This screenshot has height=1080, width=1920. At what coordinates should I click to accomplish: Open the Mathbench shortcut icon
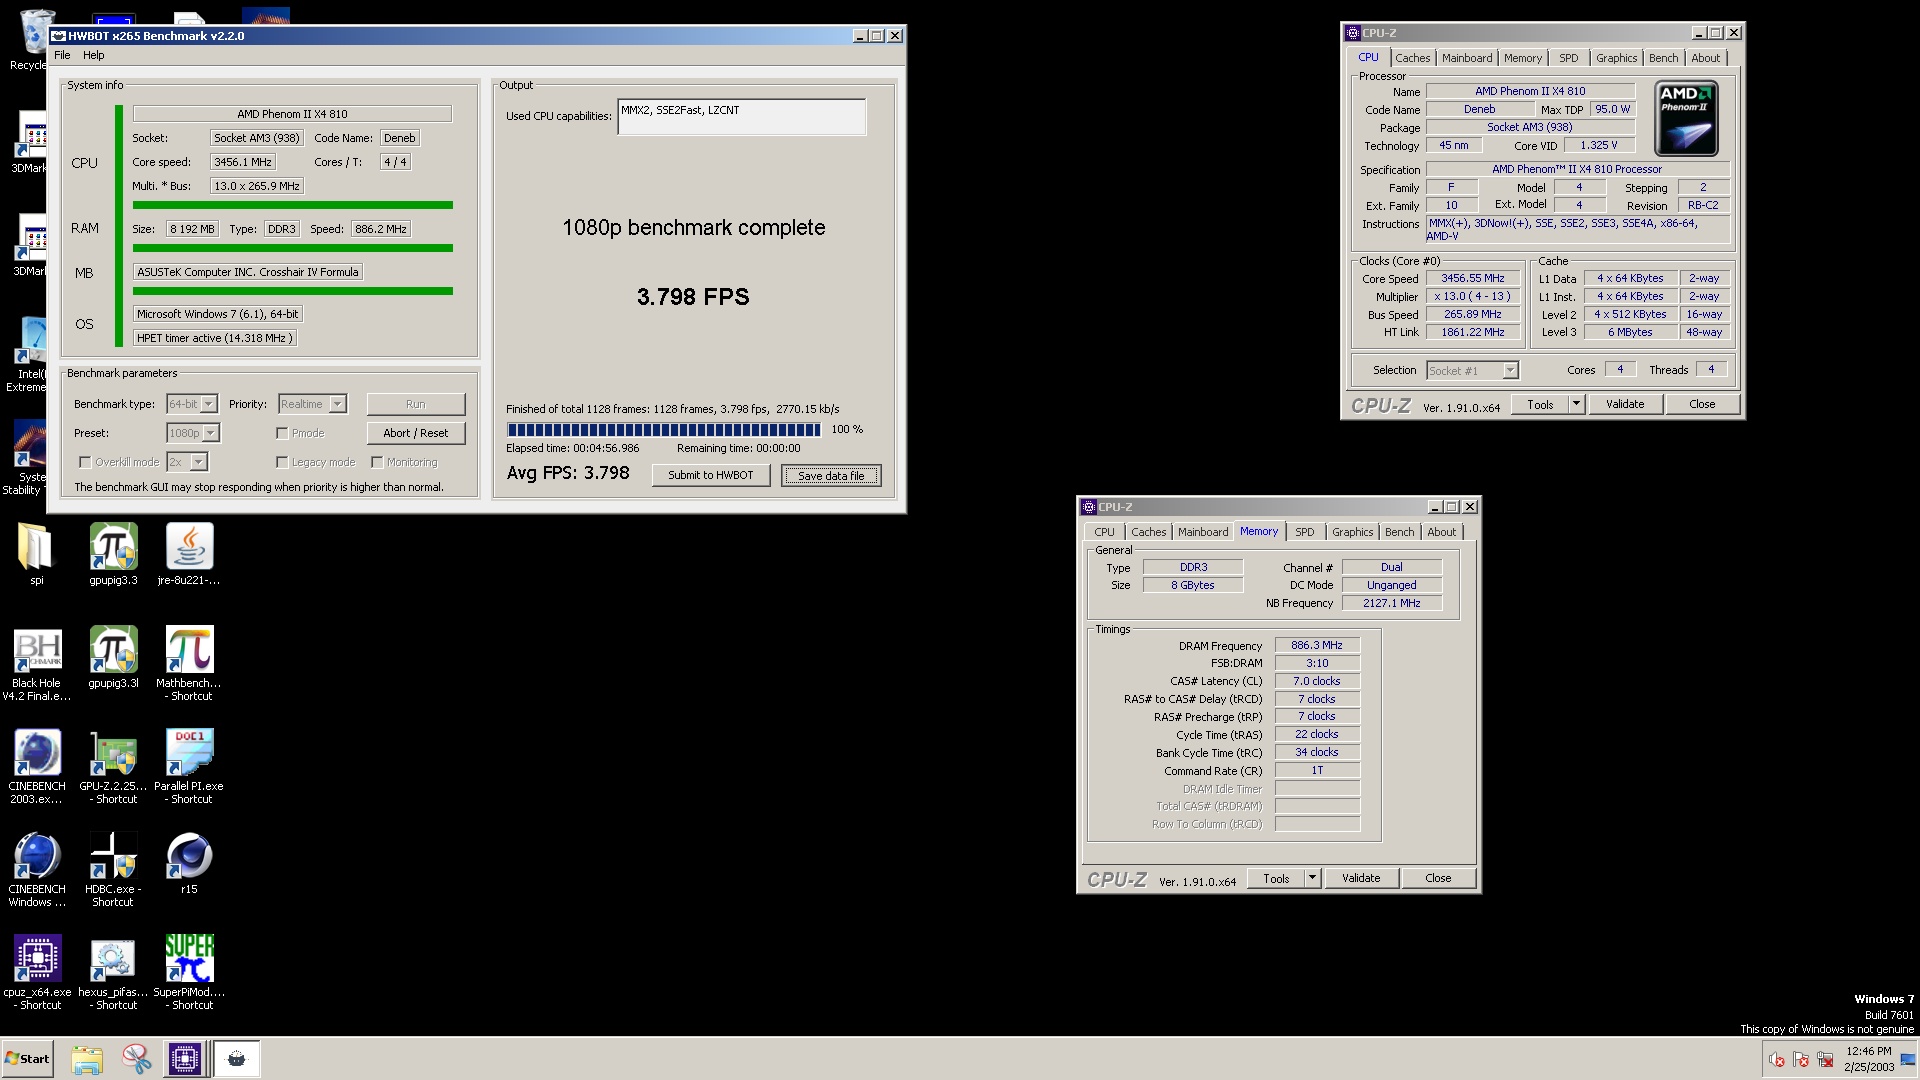[189, 663]
